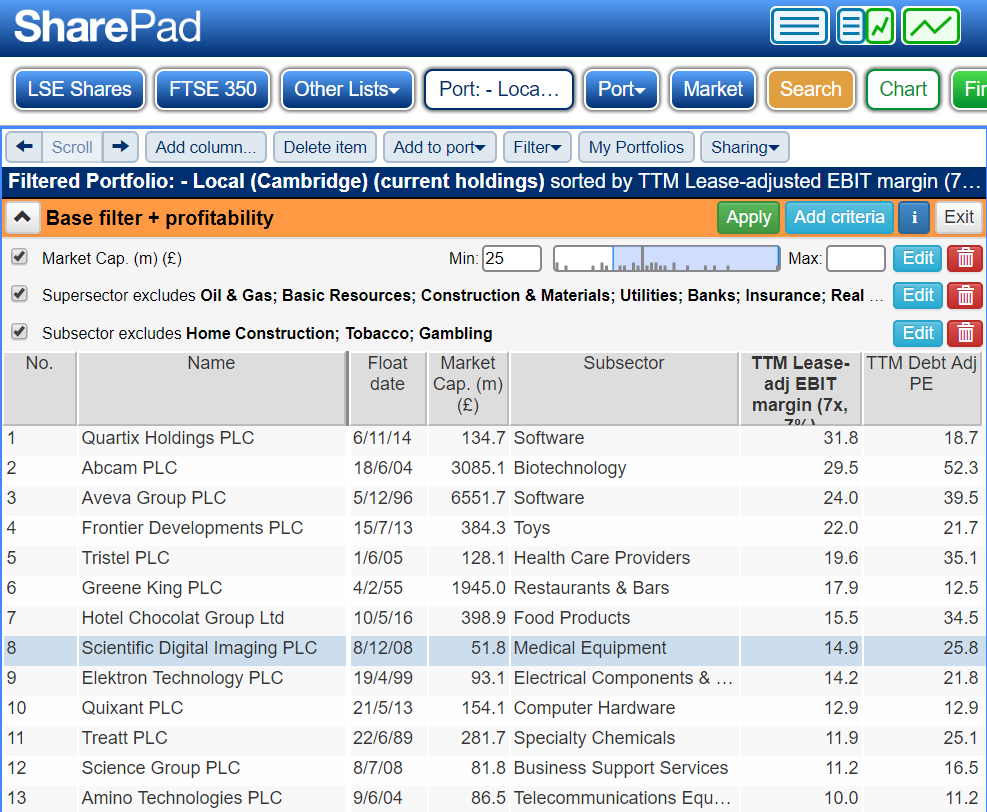Open the Port: - Local portfolio tab
This screenshot has width=987, height=812.
point(499,89)
